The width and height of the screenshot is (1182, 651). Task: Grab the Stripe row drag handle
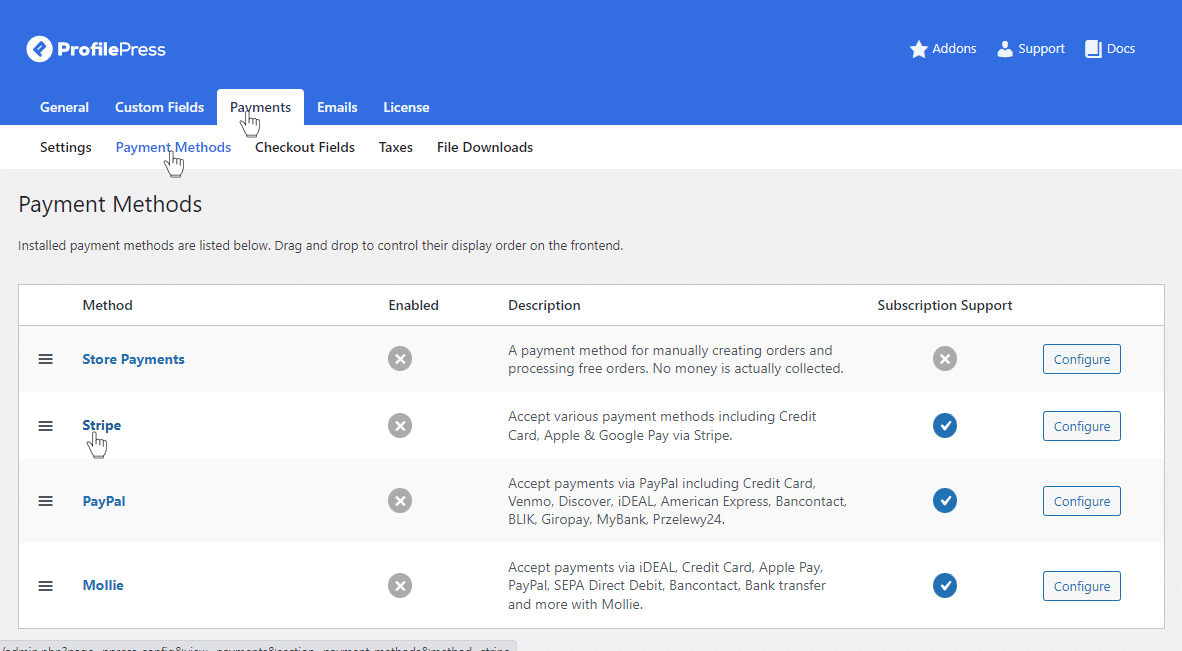click(45, 426)
